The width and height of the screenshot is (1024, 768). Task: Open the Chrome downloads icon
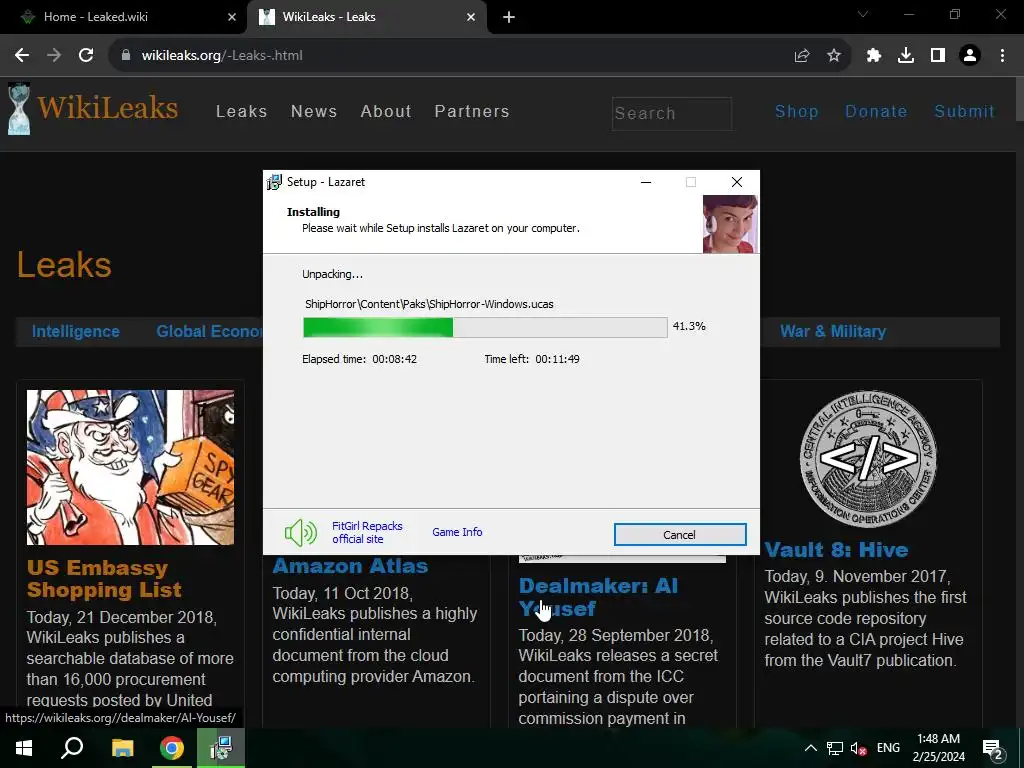(906, 56)
